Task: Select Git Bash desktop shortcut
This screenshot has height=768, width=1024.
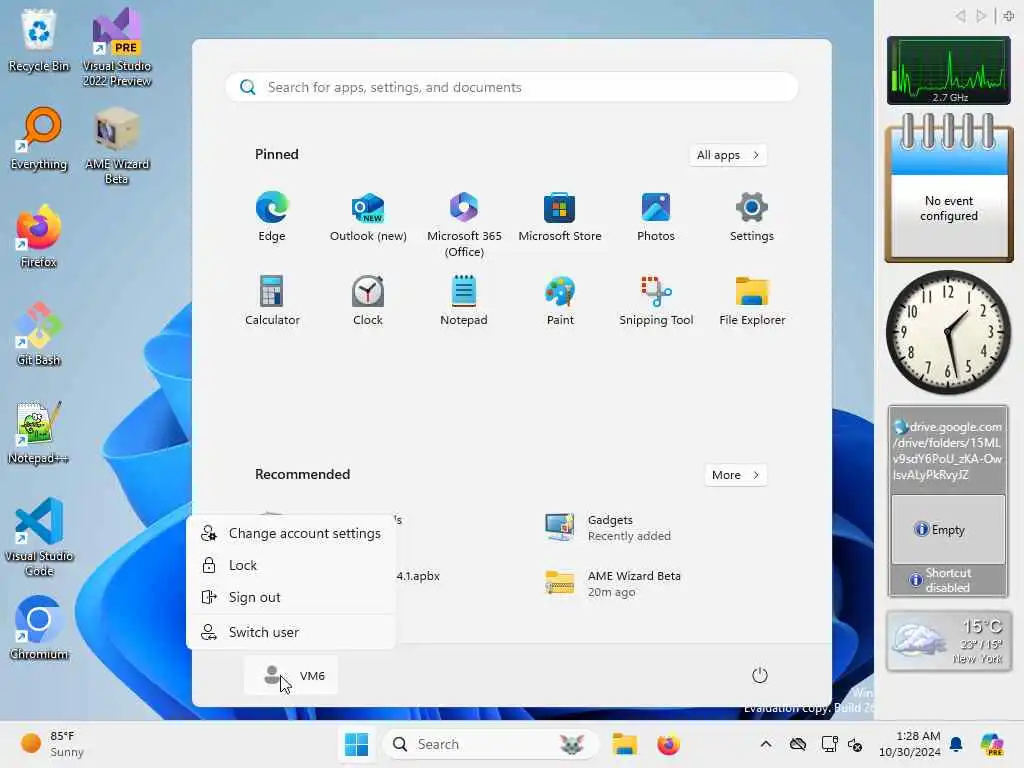Action: [x=39, y=334]
